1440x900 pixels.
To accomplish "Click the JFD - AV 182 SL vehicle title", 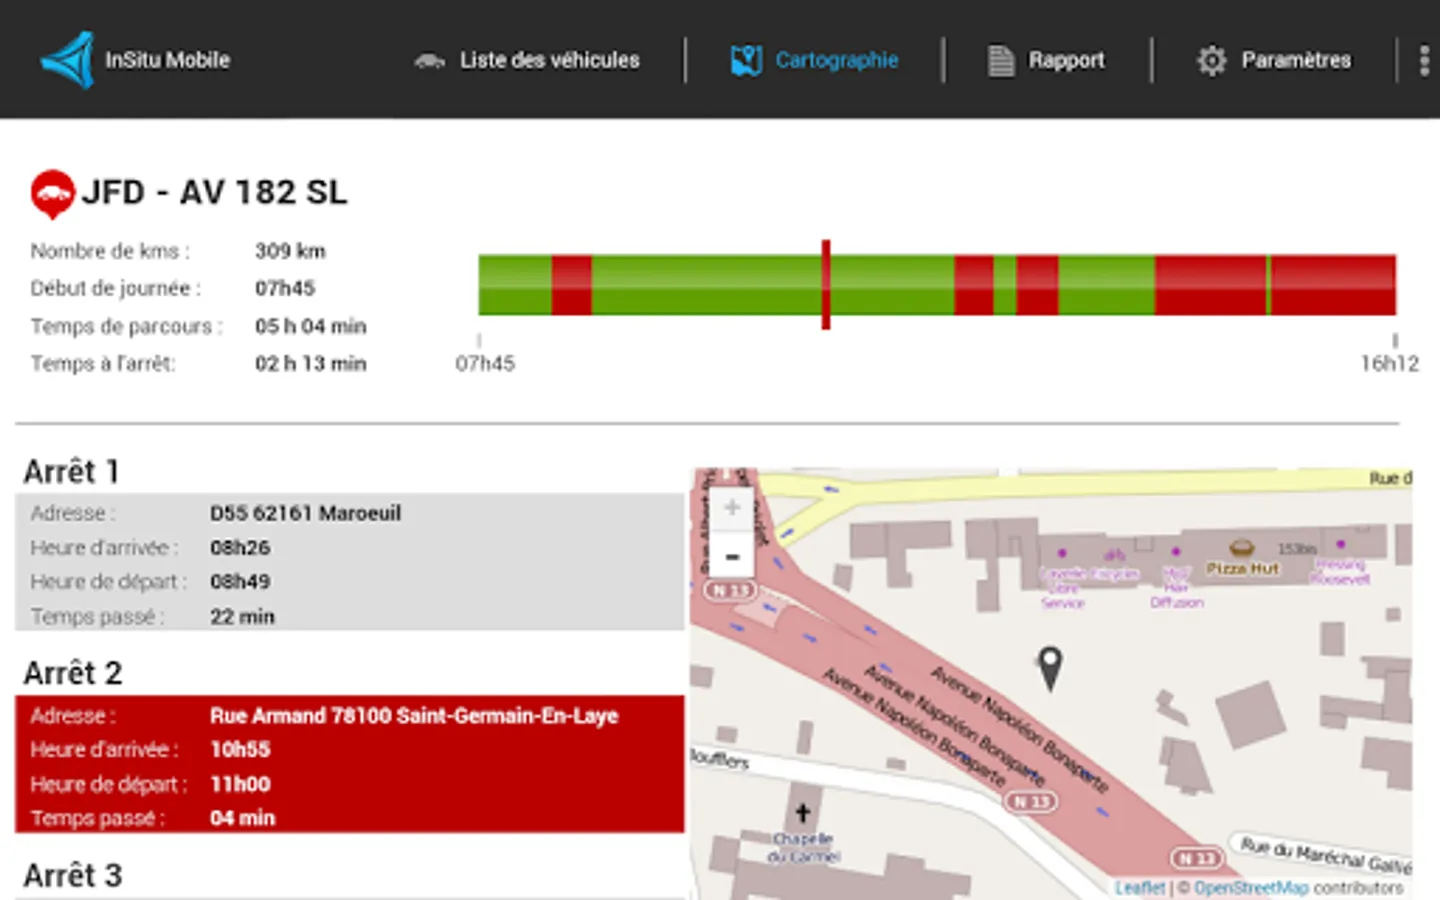I will pyautogui.click(x=214, y=192).
